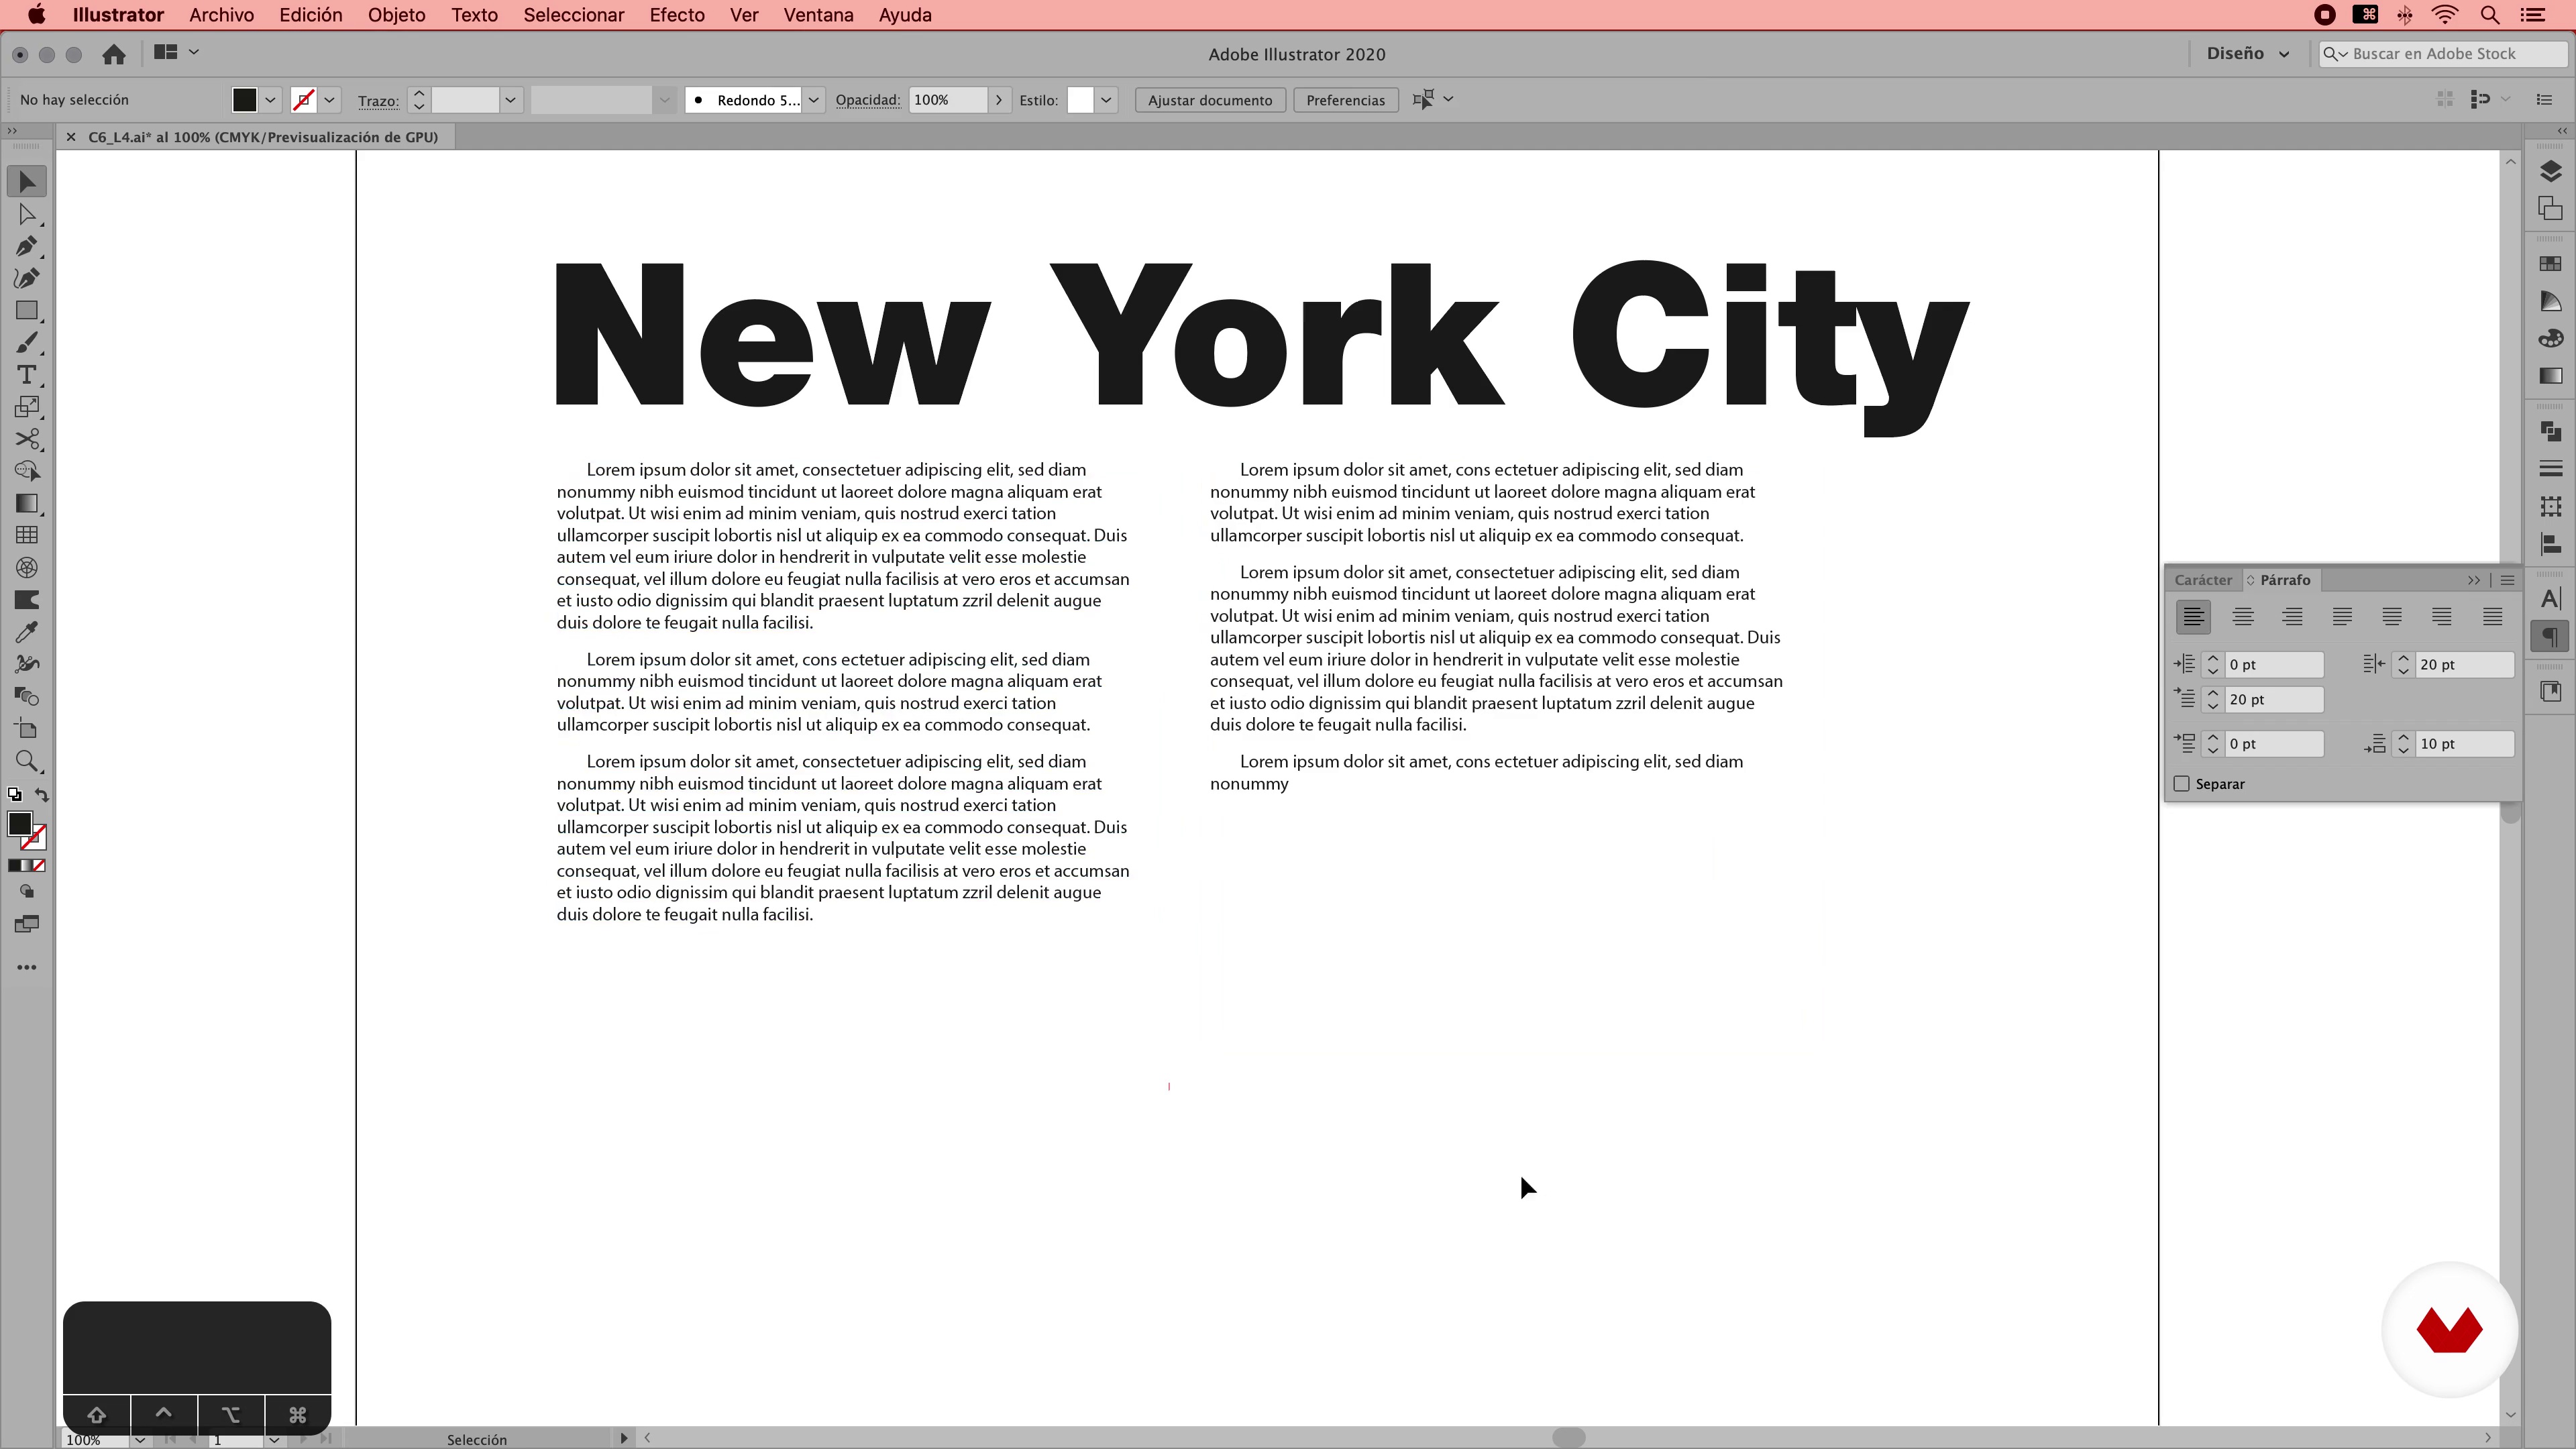The image size is (2576, 1449).
Task: Open the Trazo stroke weight dropdown
Action: [510, 100]
